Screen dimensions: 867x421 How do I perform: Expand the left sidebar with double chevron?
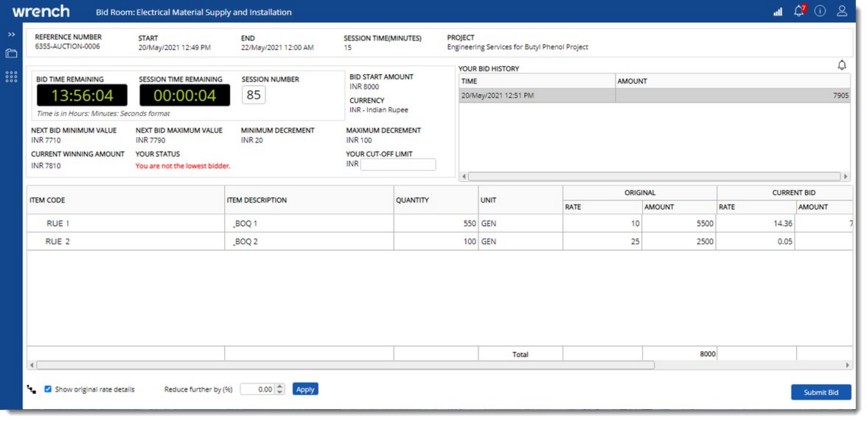point(11,34)
